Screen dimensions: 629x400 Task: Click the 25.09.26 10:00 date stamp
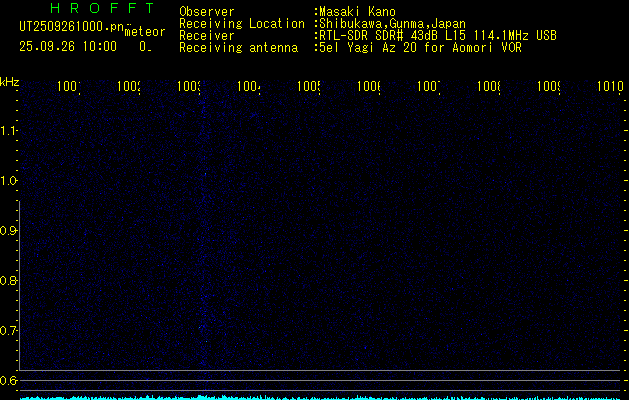point(68,46)
